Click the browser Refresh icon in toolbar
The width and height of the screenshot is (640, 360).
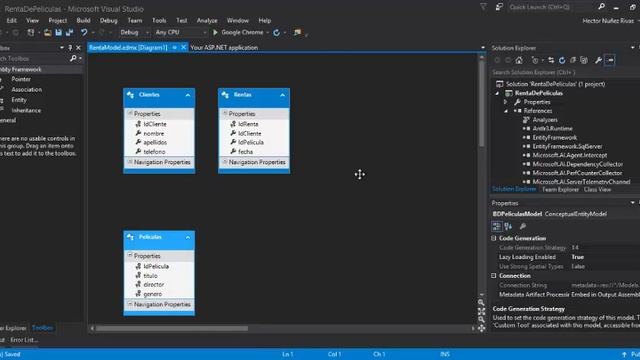tap(276, 32)
